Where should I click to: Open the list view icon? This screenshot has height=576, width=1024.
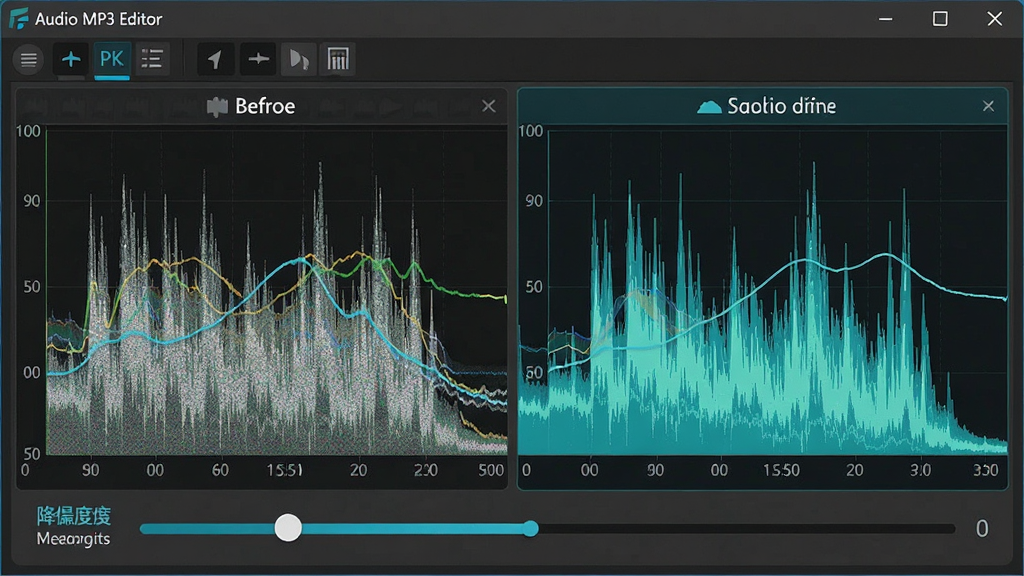coord(152,59)
